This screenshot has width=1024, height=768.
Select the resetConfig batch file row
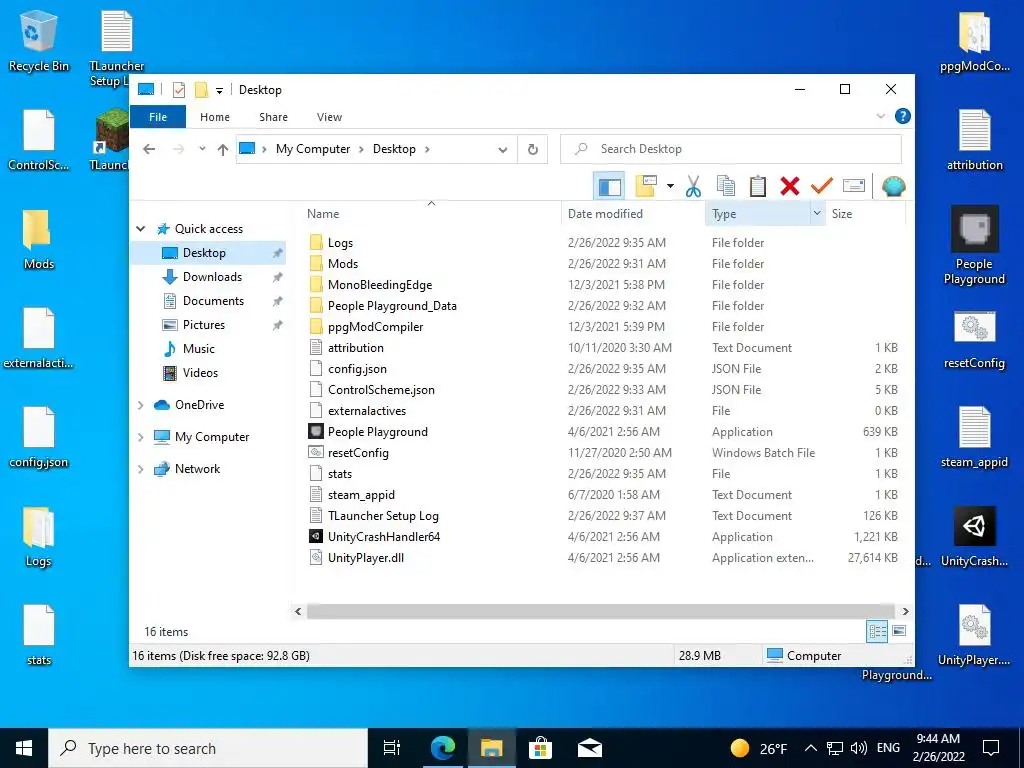coord(604,453)
